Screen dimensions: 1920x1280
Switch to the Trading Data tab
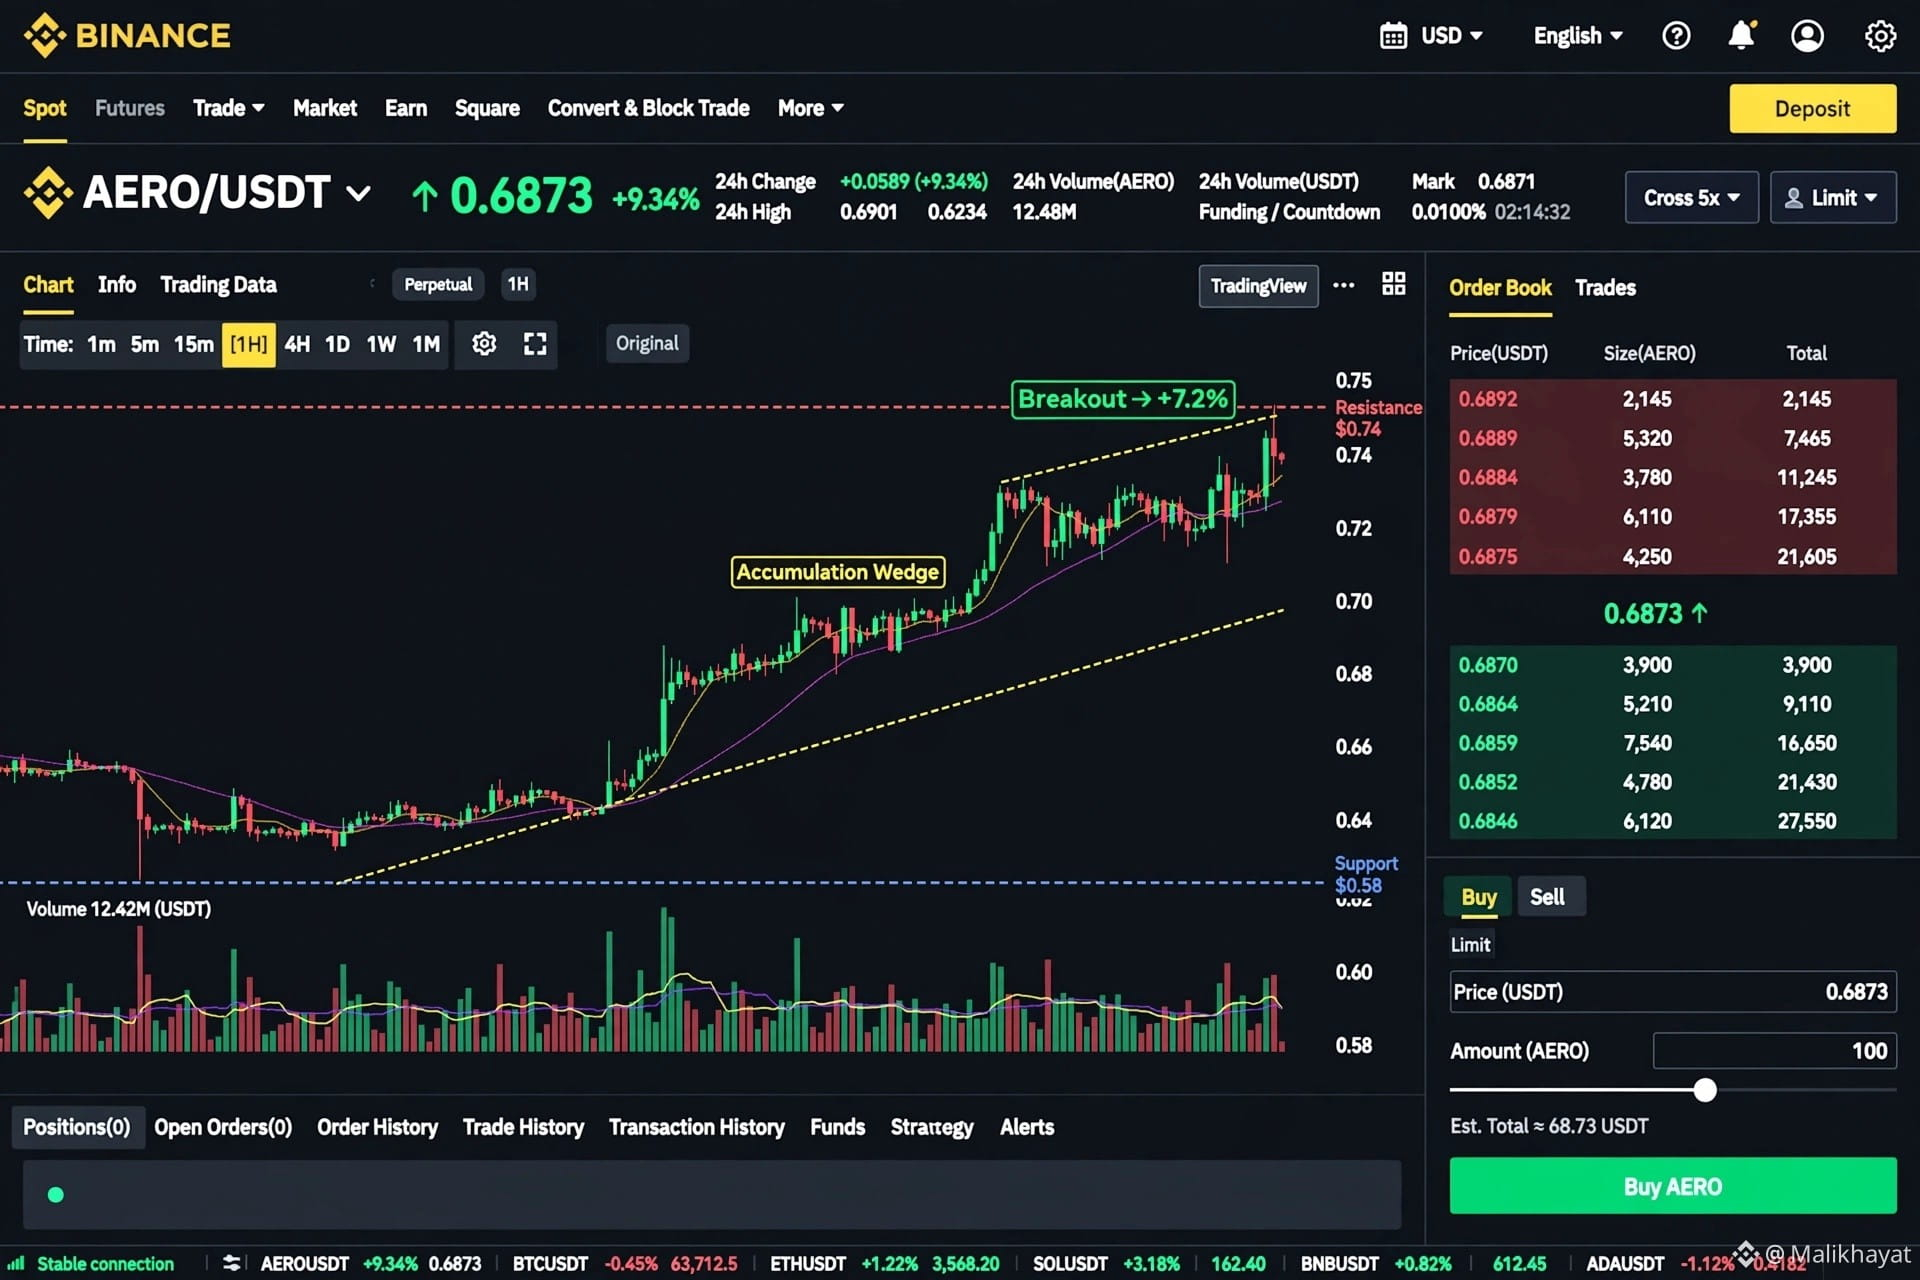[218, 285]
